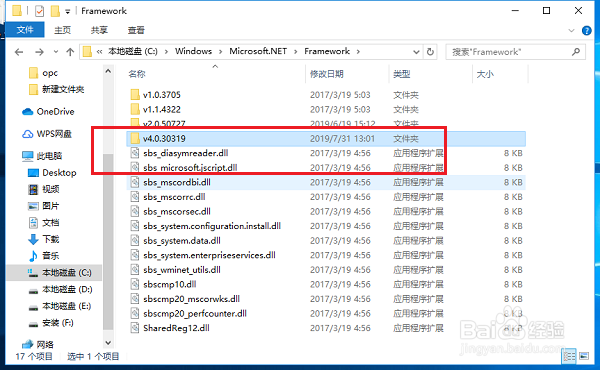Open the recent locations dropdown arrow
600x370 pixels.
[56, 52]
